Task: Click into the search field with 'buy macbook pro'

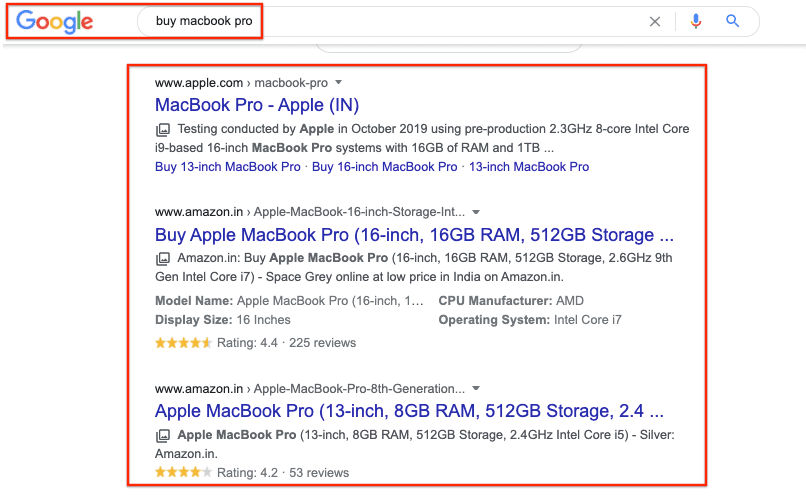Action: 400,21
